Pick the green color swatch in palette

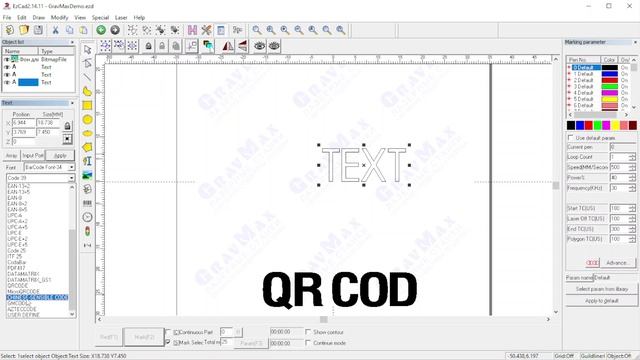[x=598, y=125]
